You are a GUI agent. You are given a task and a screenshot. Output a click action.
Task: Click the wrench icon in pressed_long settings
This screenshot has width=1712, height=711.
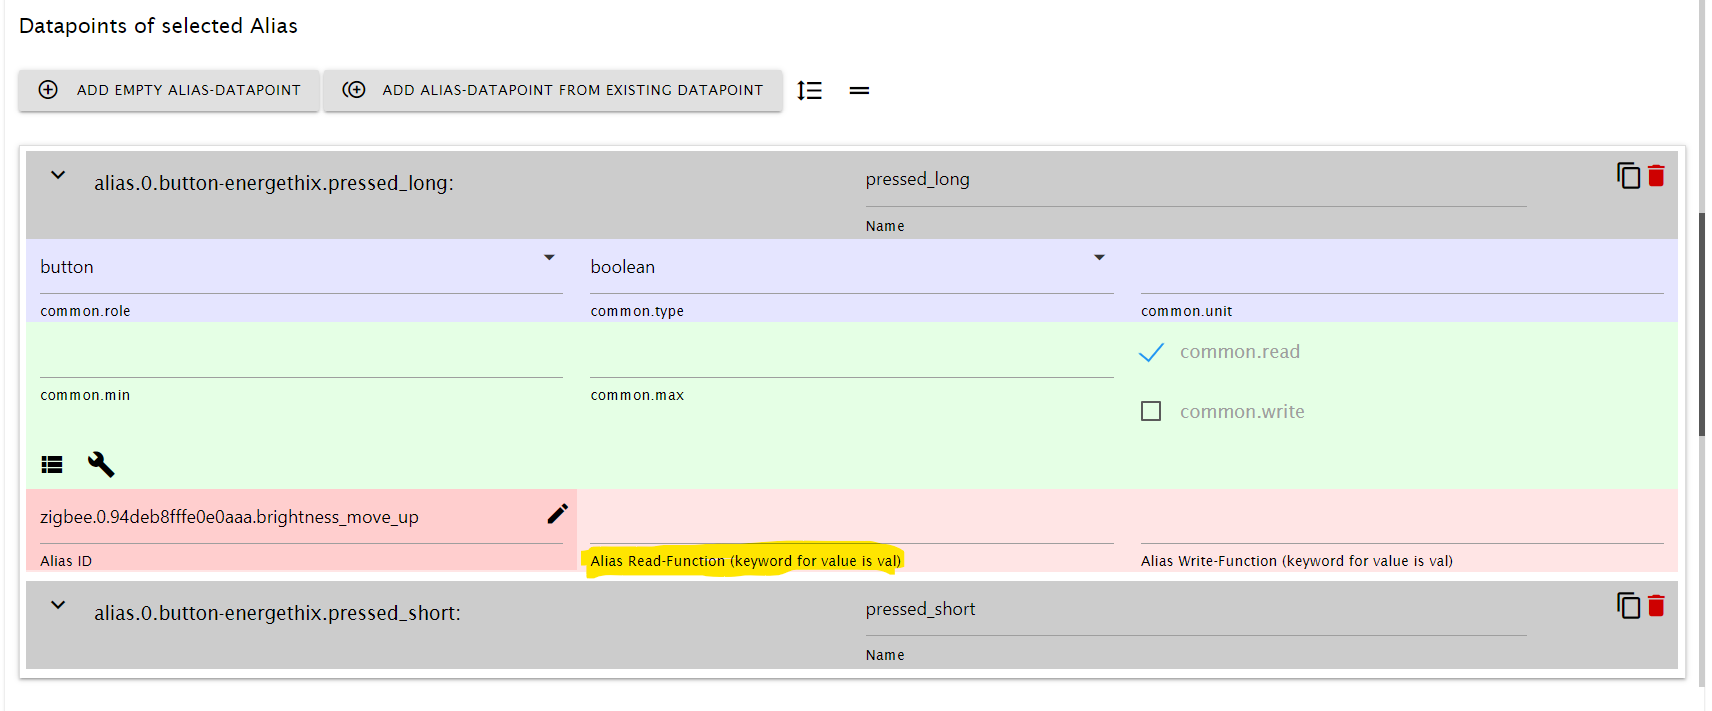pos(101,464)
